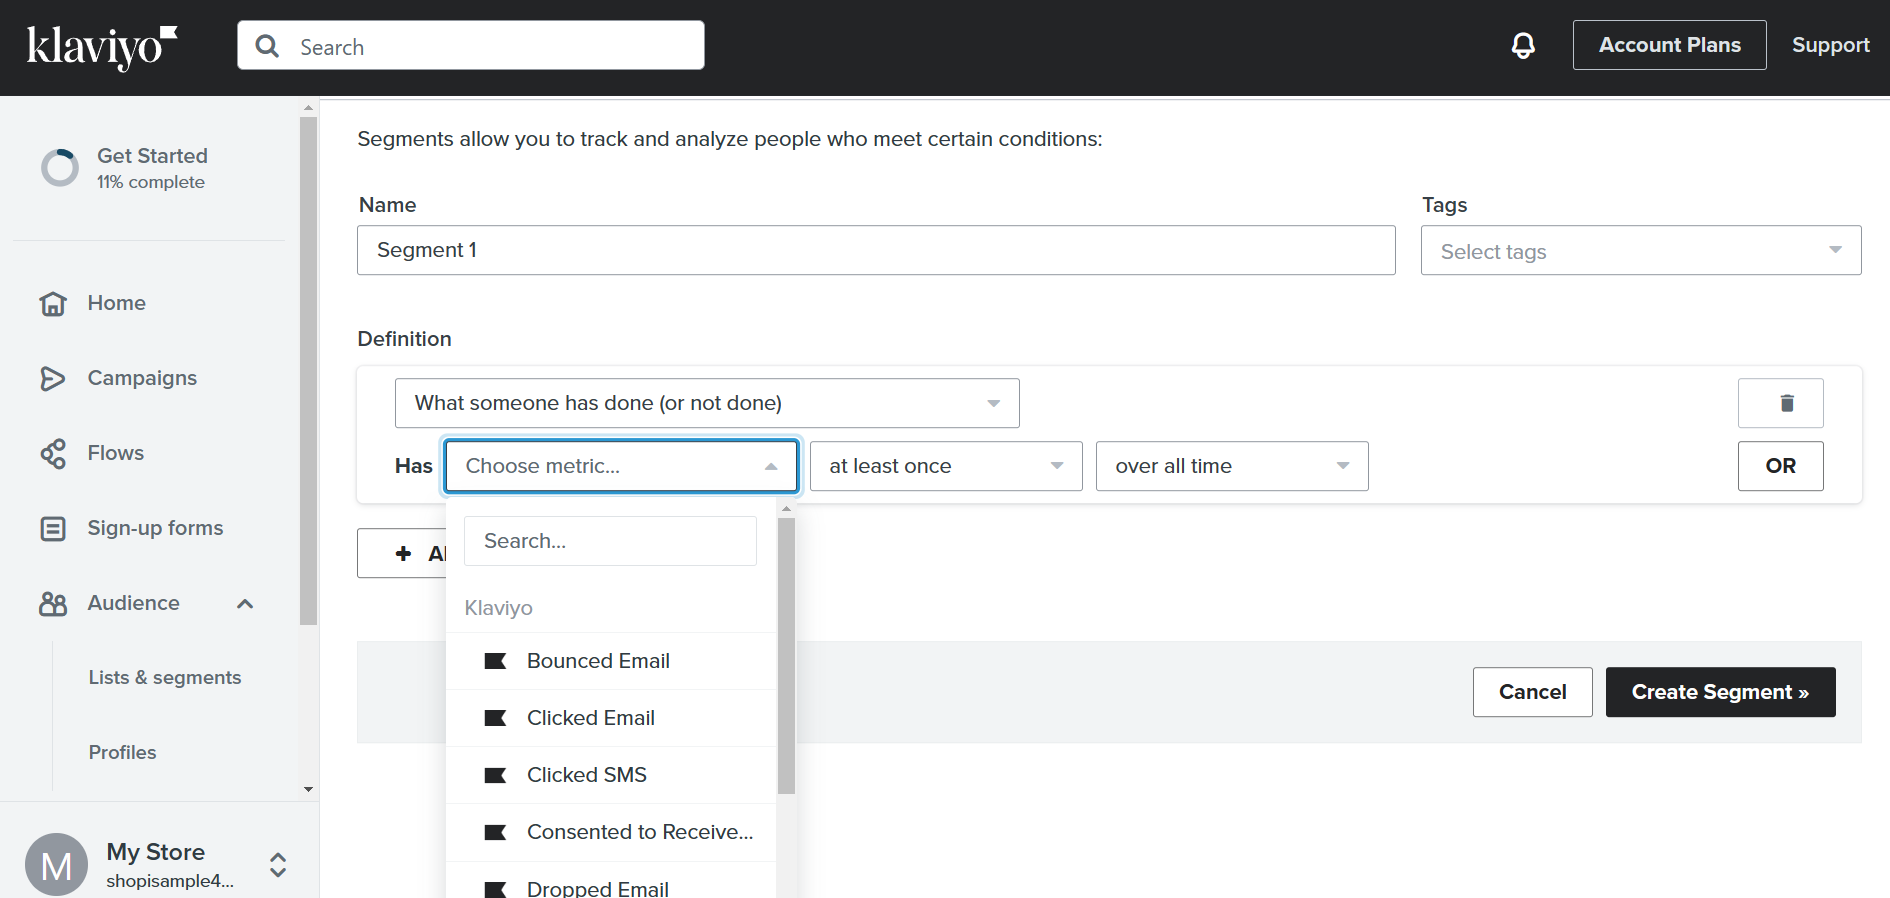
Task: Click sidebar scroll down arrow
Action: 308,789
